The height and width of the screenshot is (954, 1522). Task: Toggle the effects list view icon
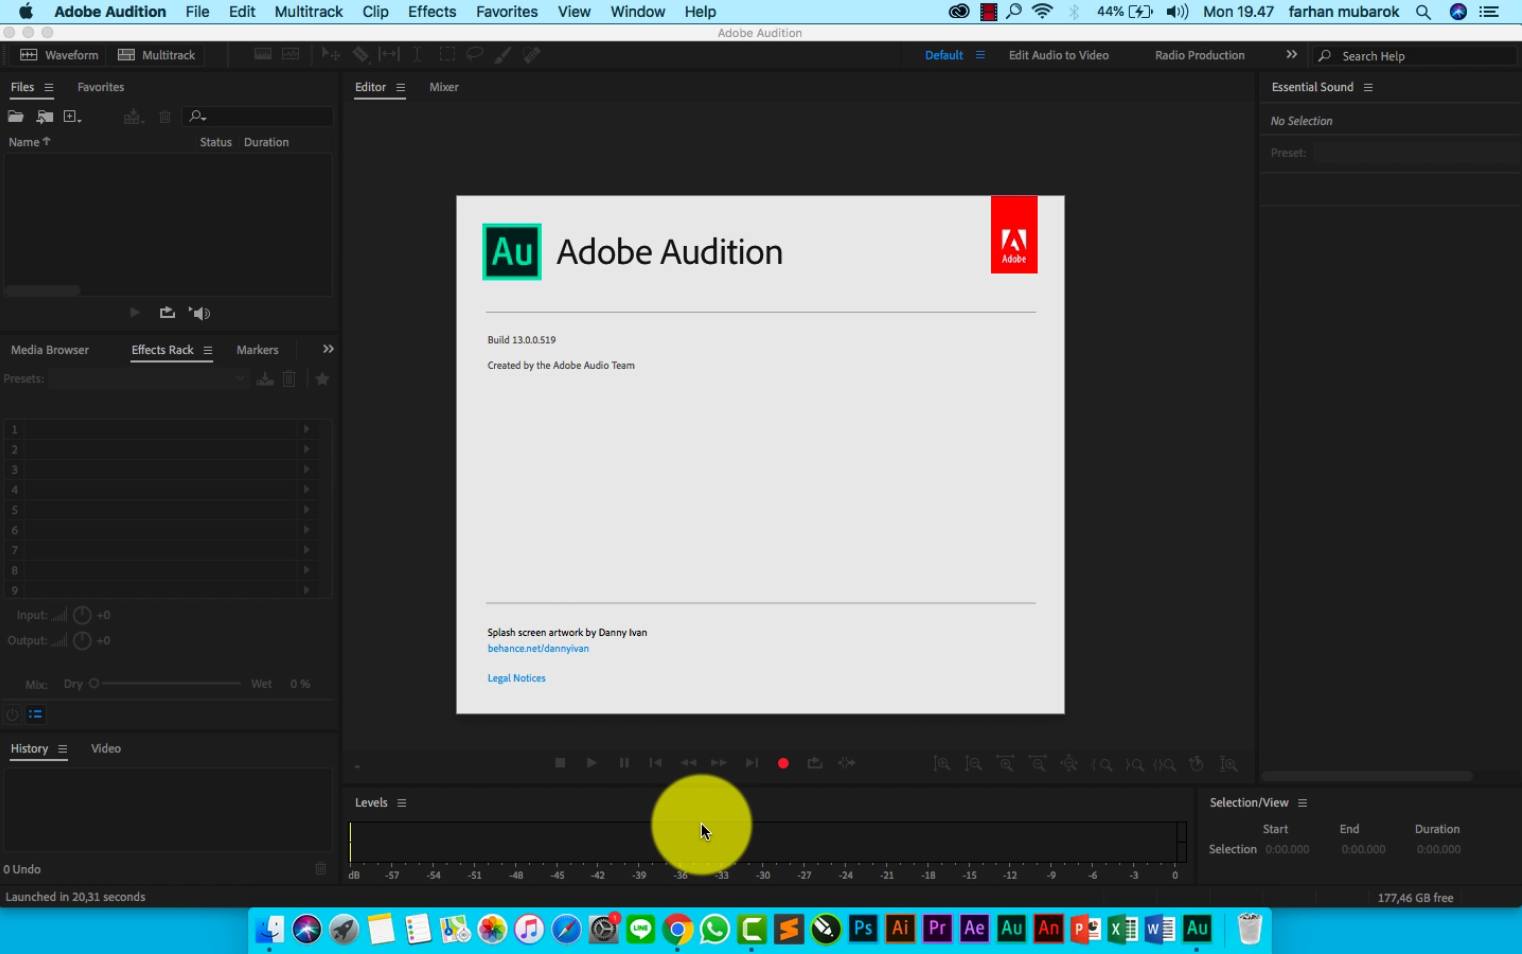click(x=35, y=714)
